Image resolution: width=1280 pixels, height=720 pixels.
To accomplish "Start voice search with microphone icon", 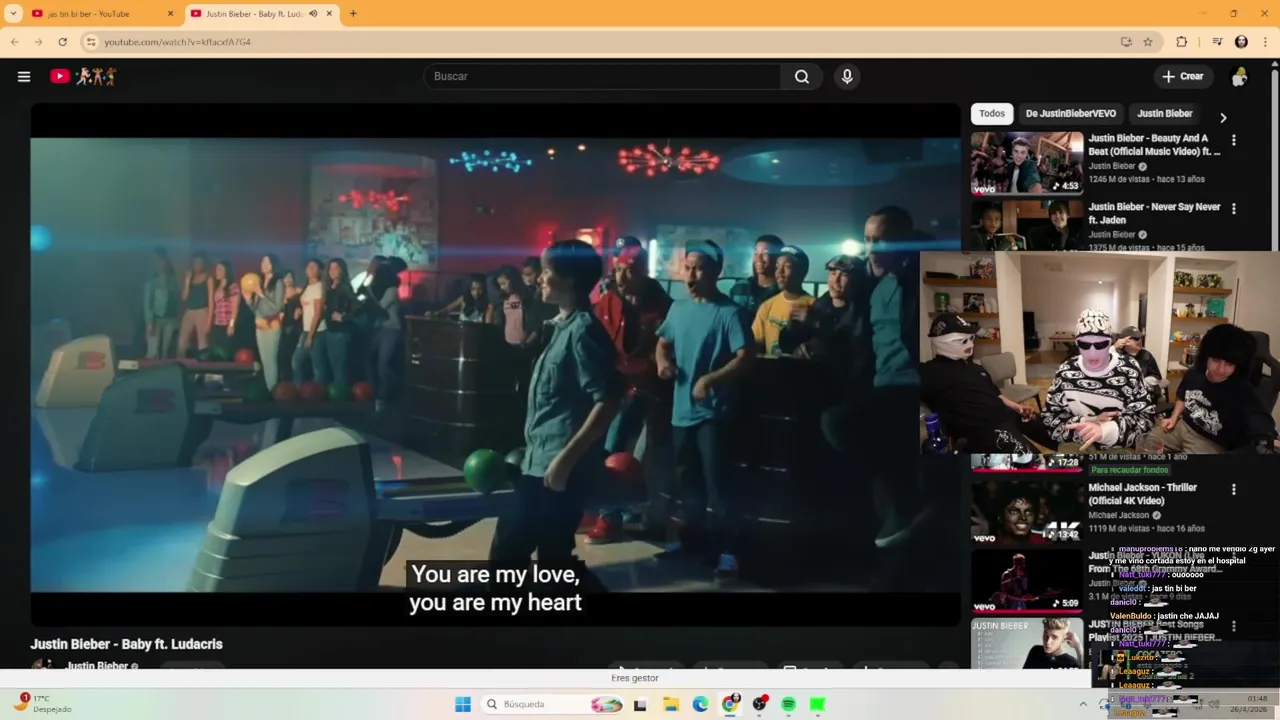I will click(x=847, y=77).
